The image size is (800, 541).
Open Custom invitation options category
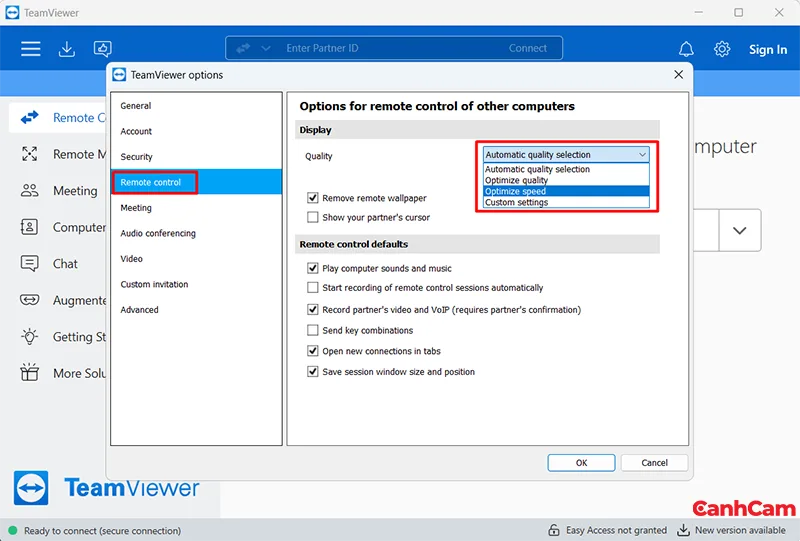pos(196,284)
